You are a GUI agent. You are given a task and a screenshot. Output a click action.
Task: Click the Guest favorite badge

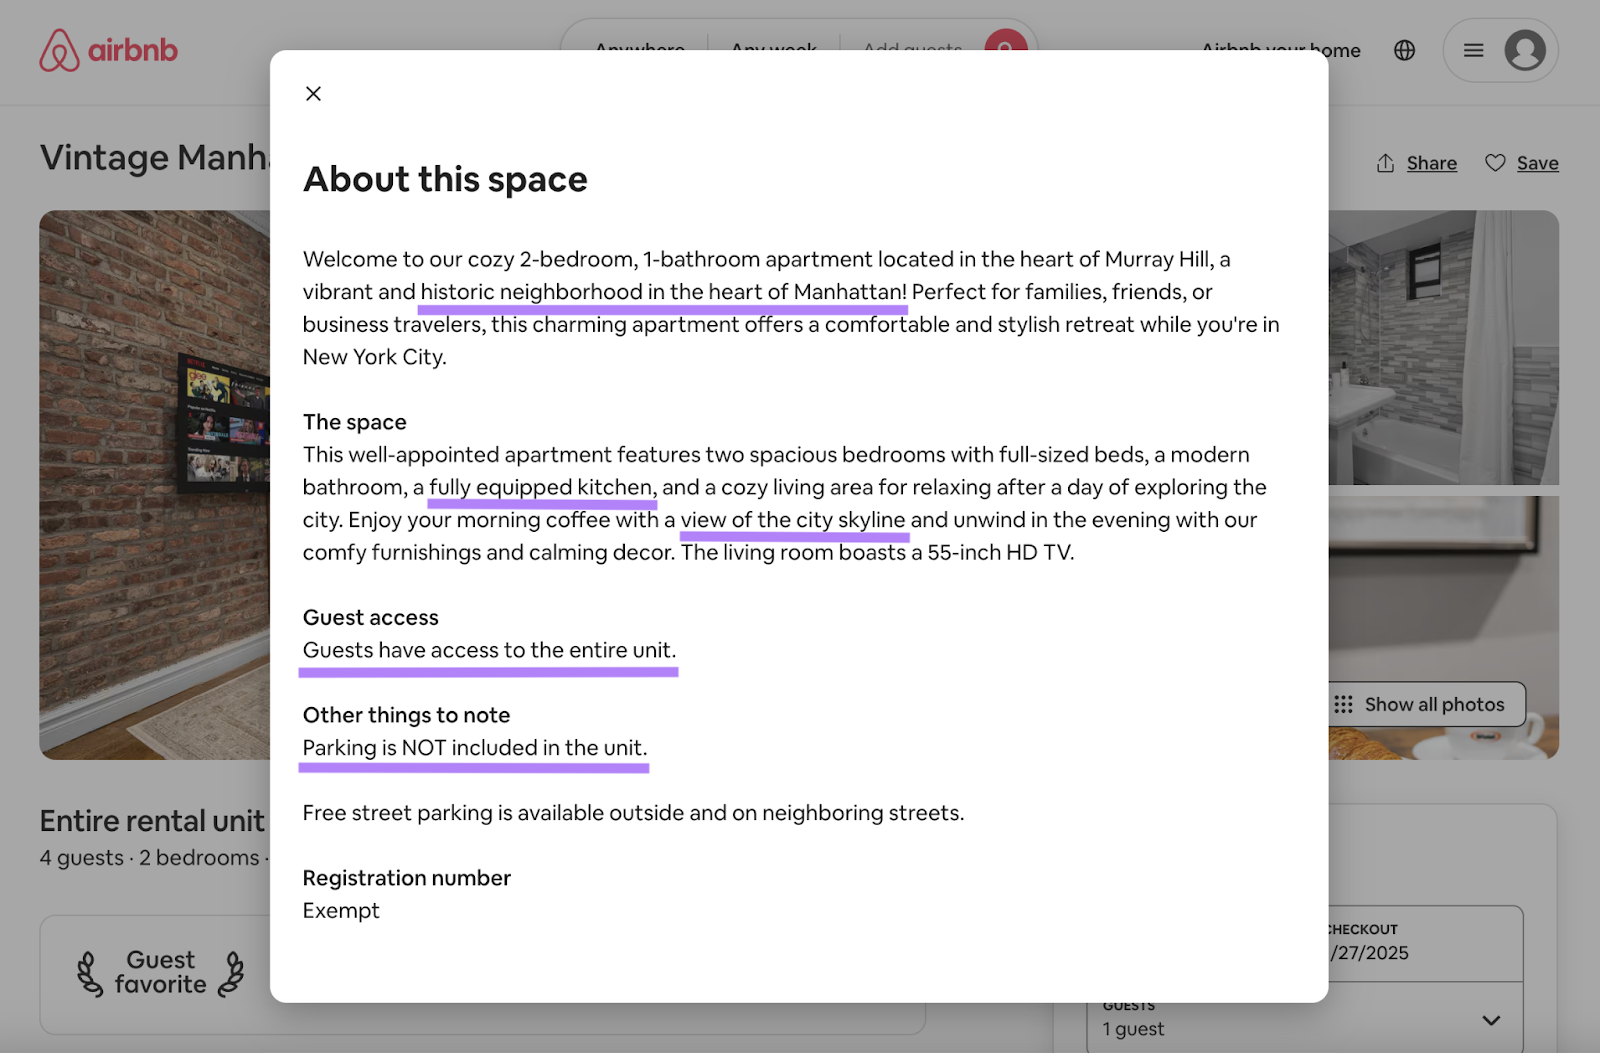pos(161,973)
